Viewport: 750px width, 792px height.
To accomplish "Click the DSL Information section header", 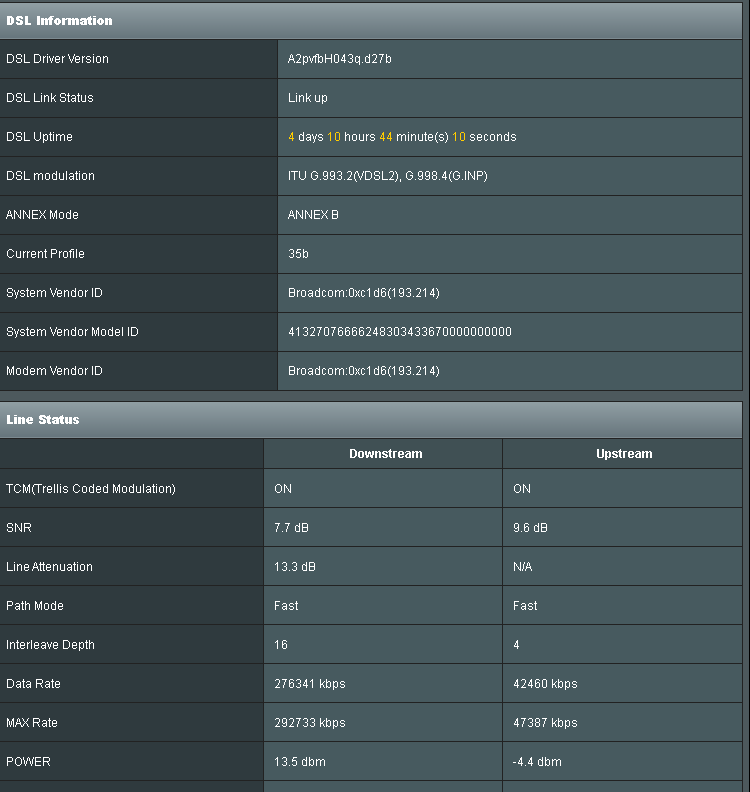I will point(59,21).
